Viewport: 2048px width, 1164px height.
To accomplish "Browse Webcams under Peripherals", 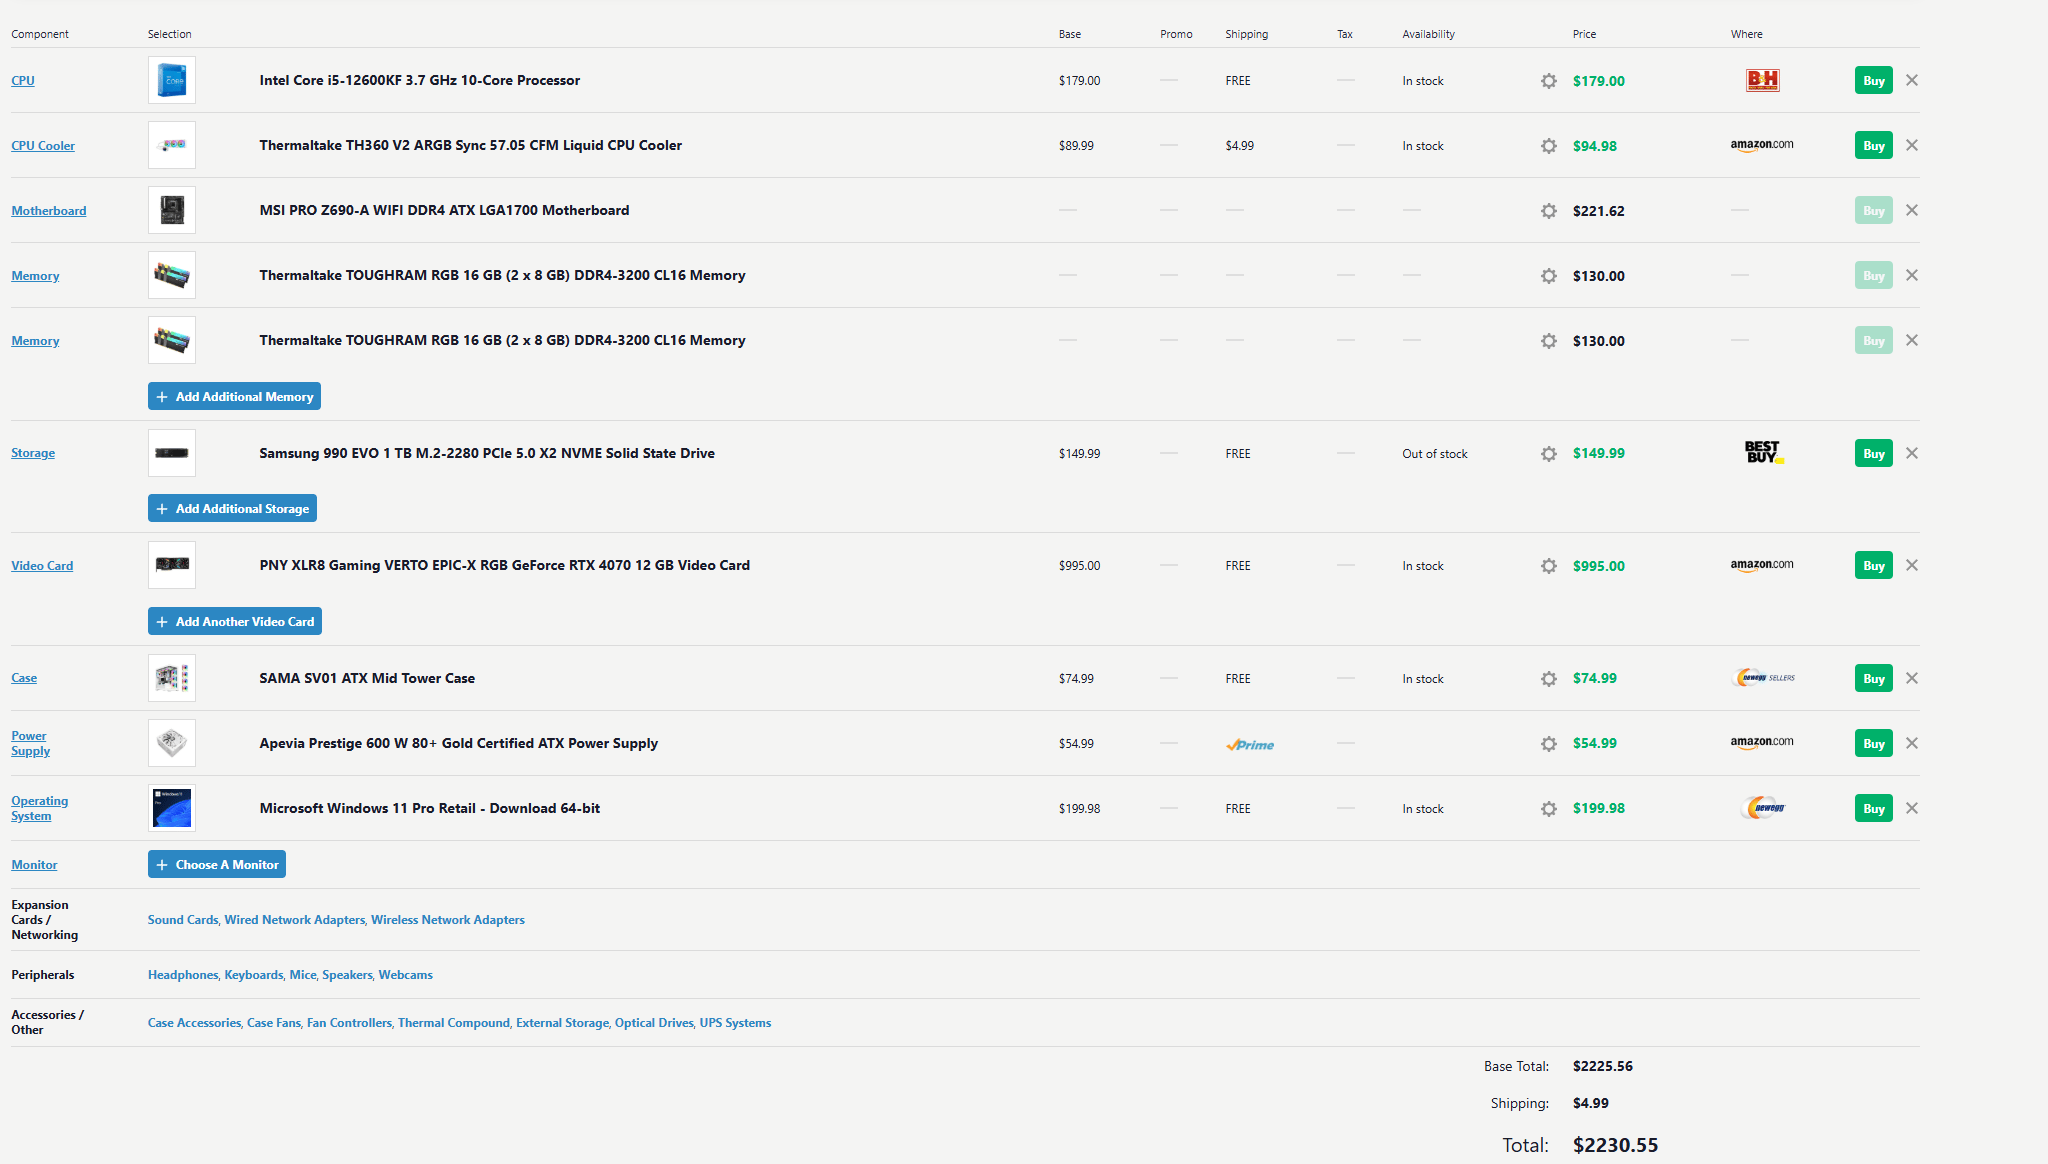I will (x=406, y=975).
